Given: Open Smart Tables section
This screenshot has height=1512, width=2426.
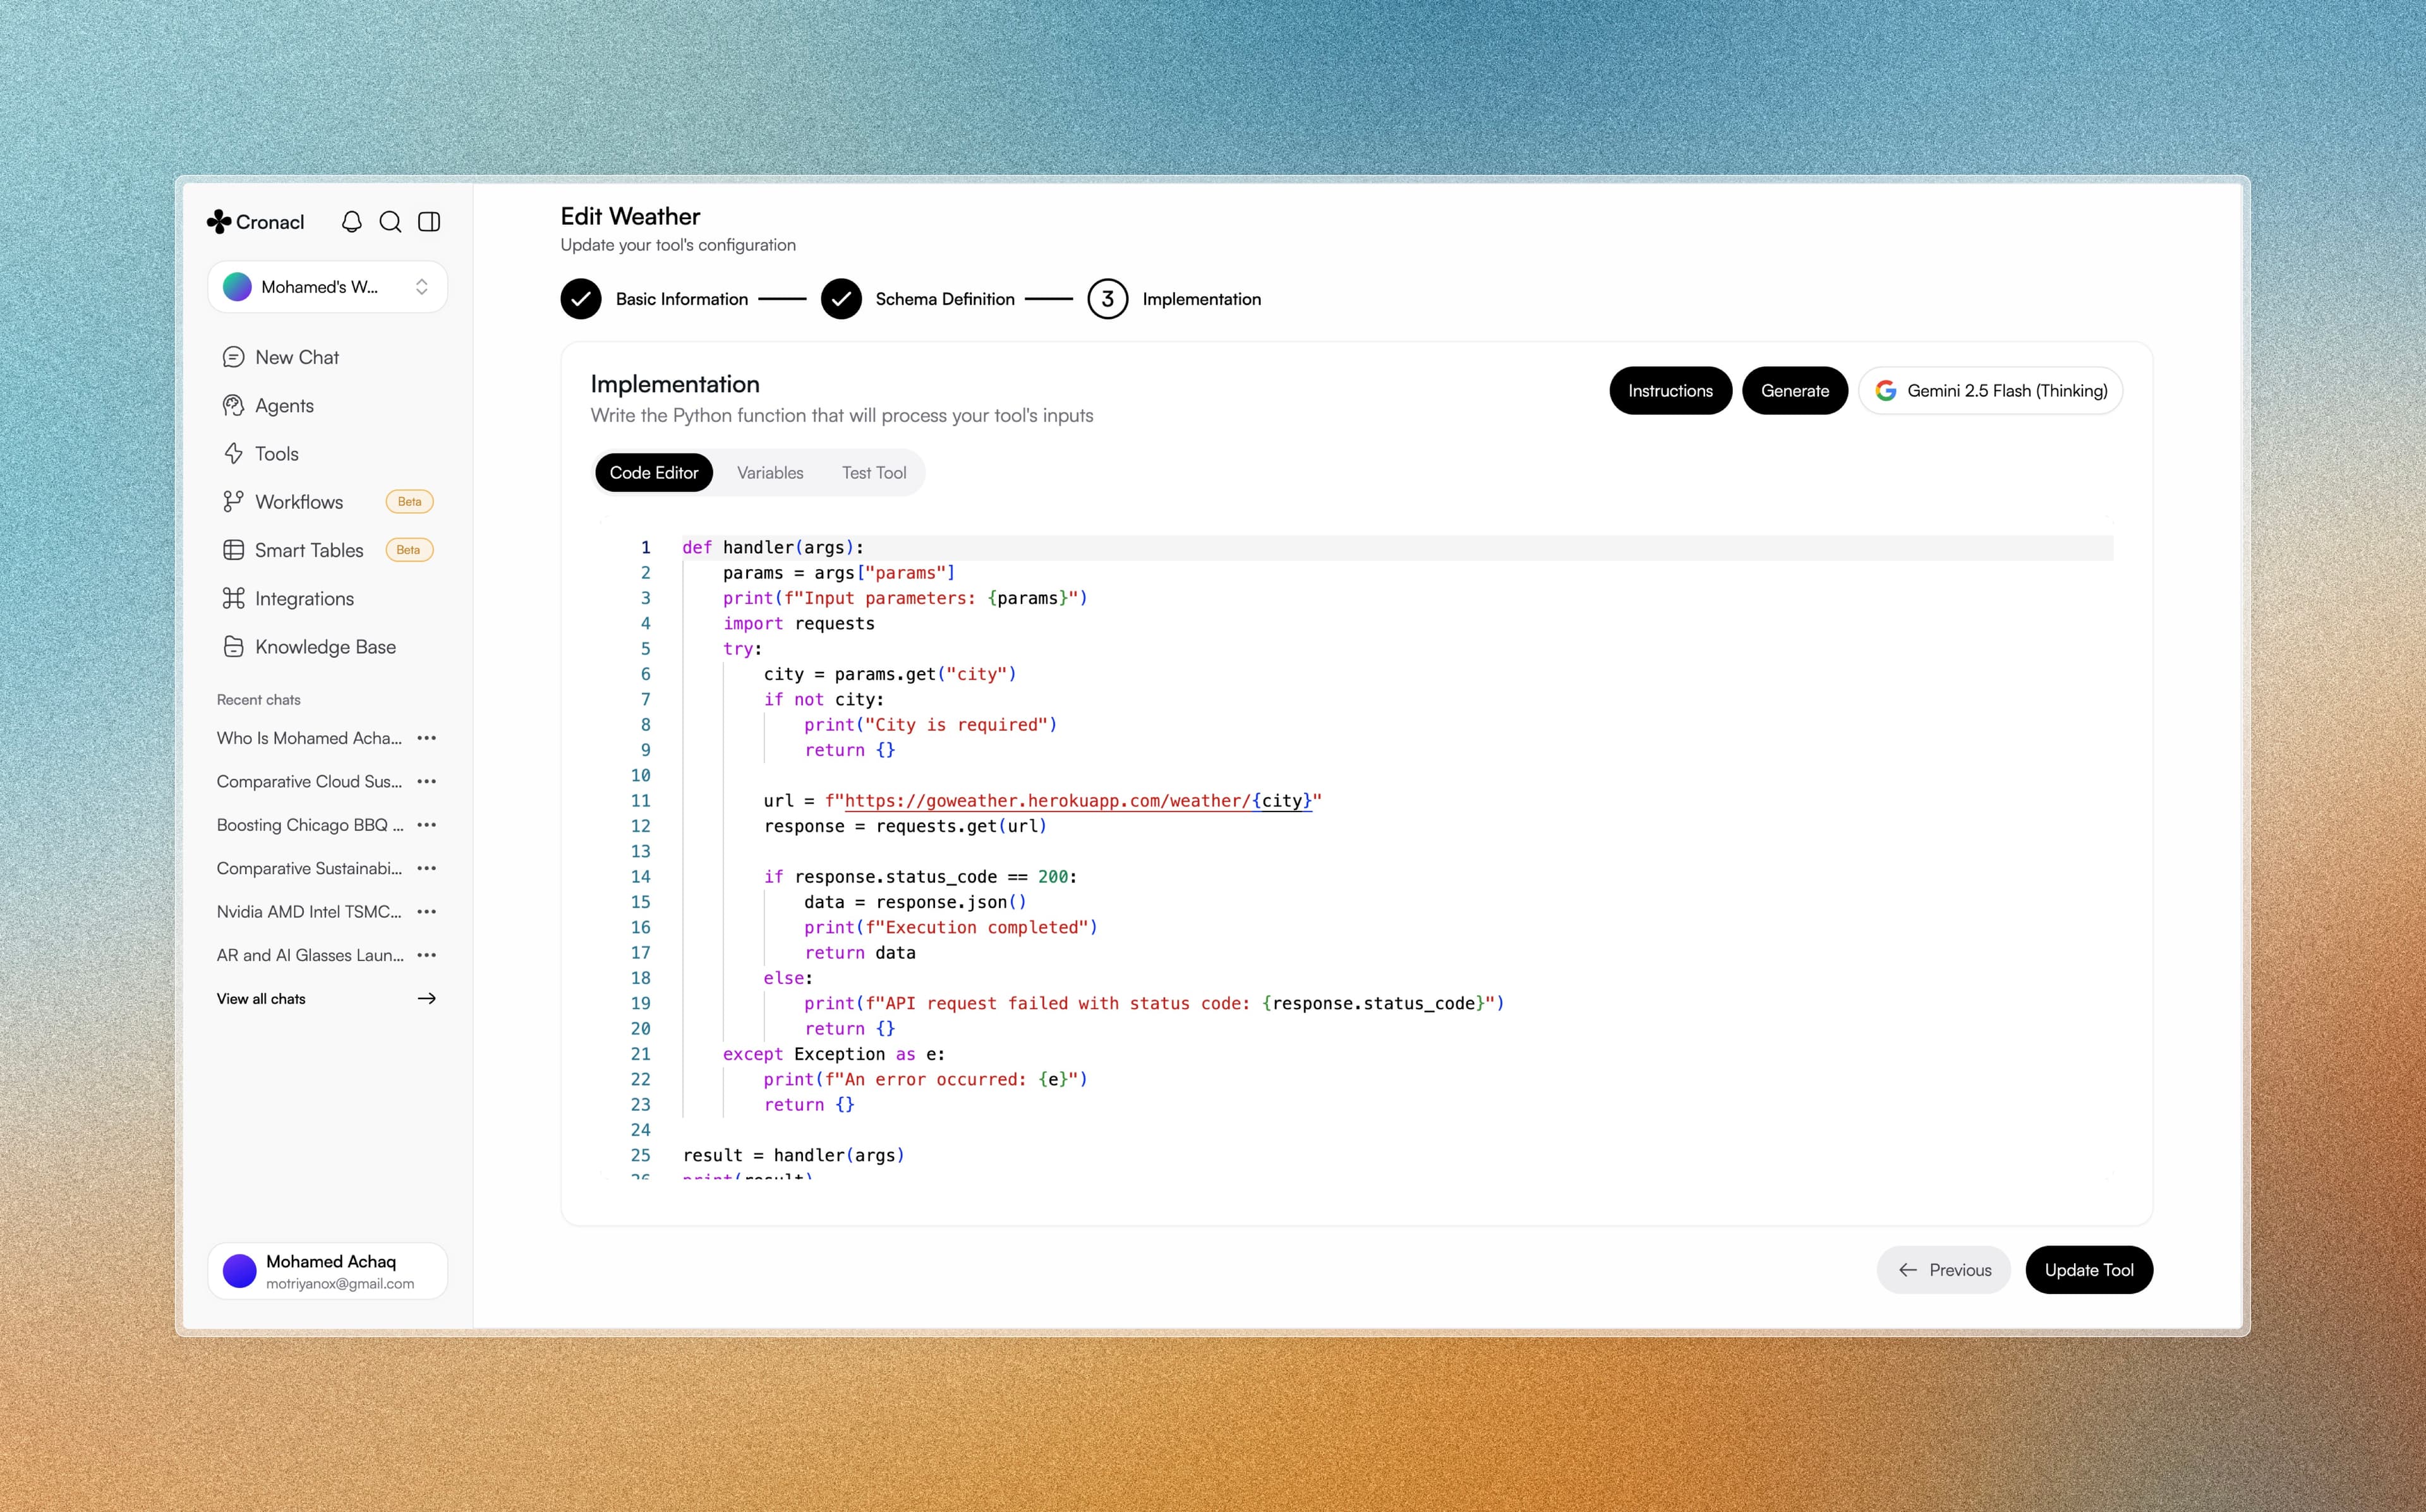Looking at the screenshot, I should [x=308, y=550].
